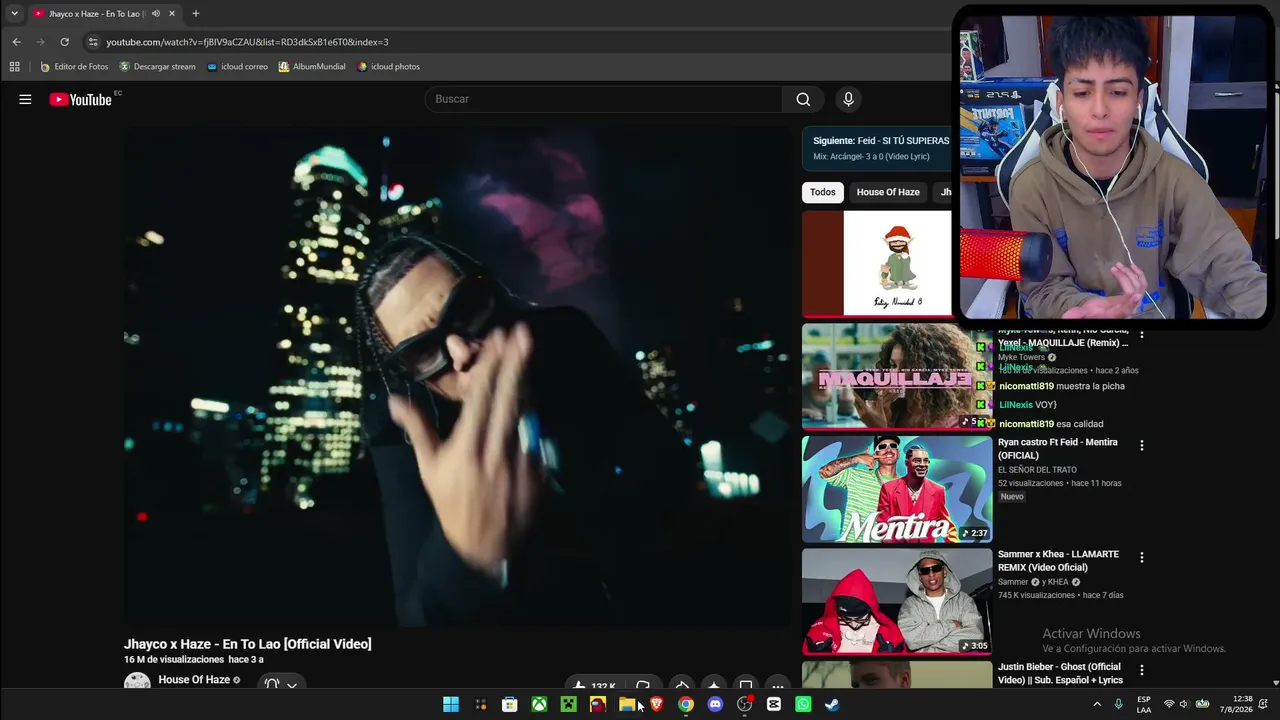Open more options for Justin Bieber Ghost
The image size is (1280, 720).
point(1142,670)
